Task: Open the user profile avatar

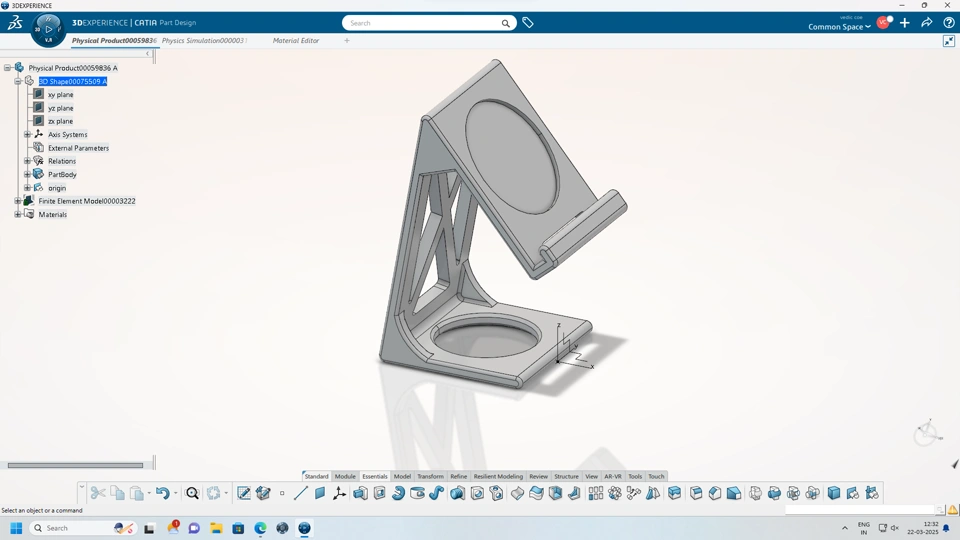Action: (883, 23)
